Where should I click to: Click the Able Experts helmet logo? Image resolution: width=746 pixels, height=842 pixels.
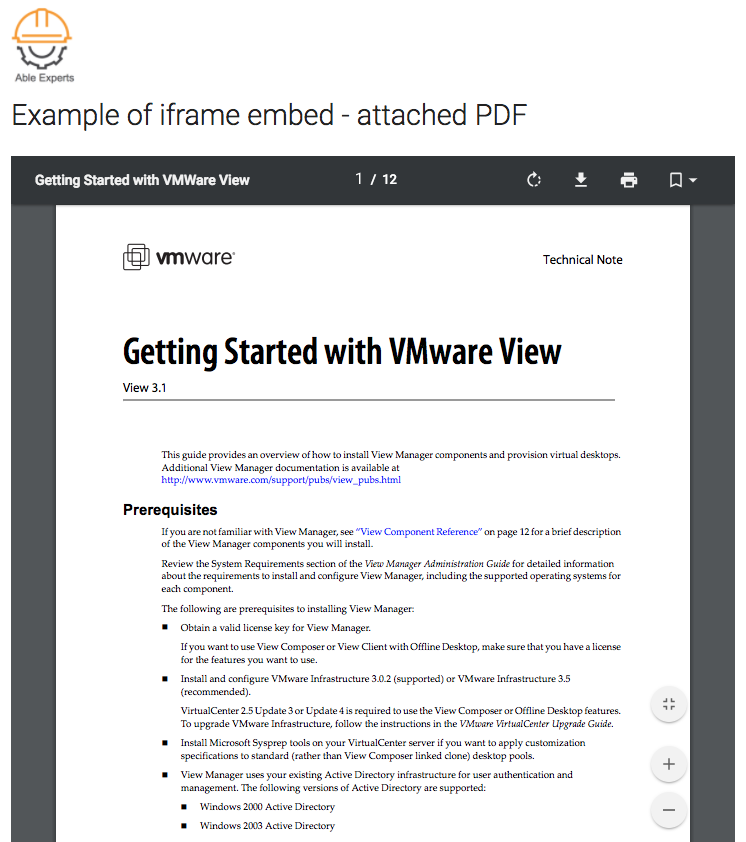(x=42, y=39)
